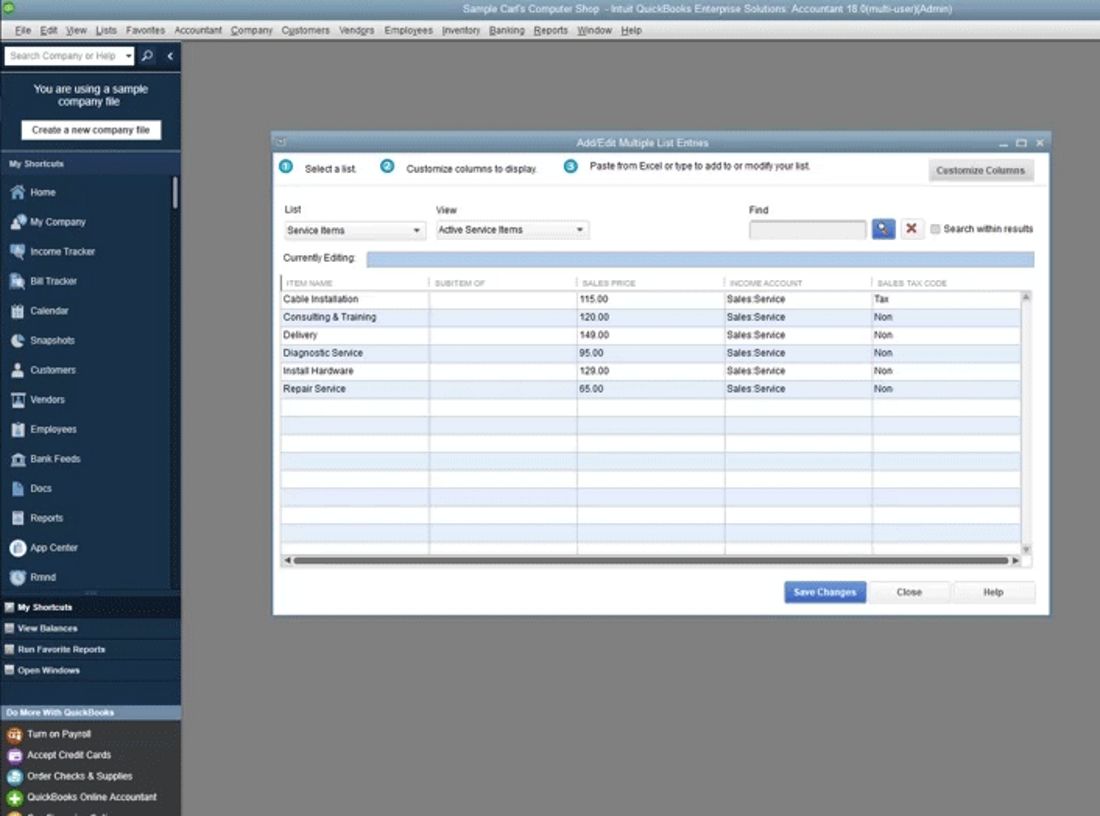Open the Rmnd shortcut
Screen dimensions: 1100x816
(x=32, y=577)
